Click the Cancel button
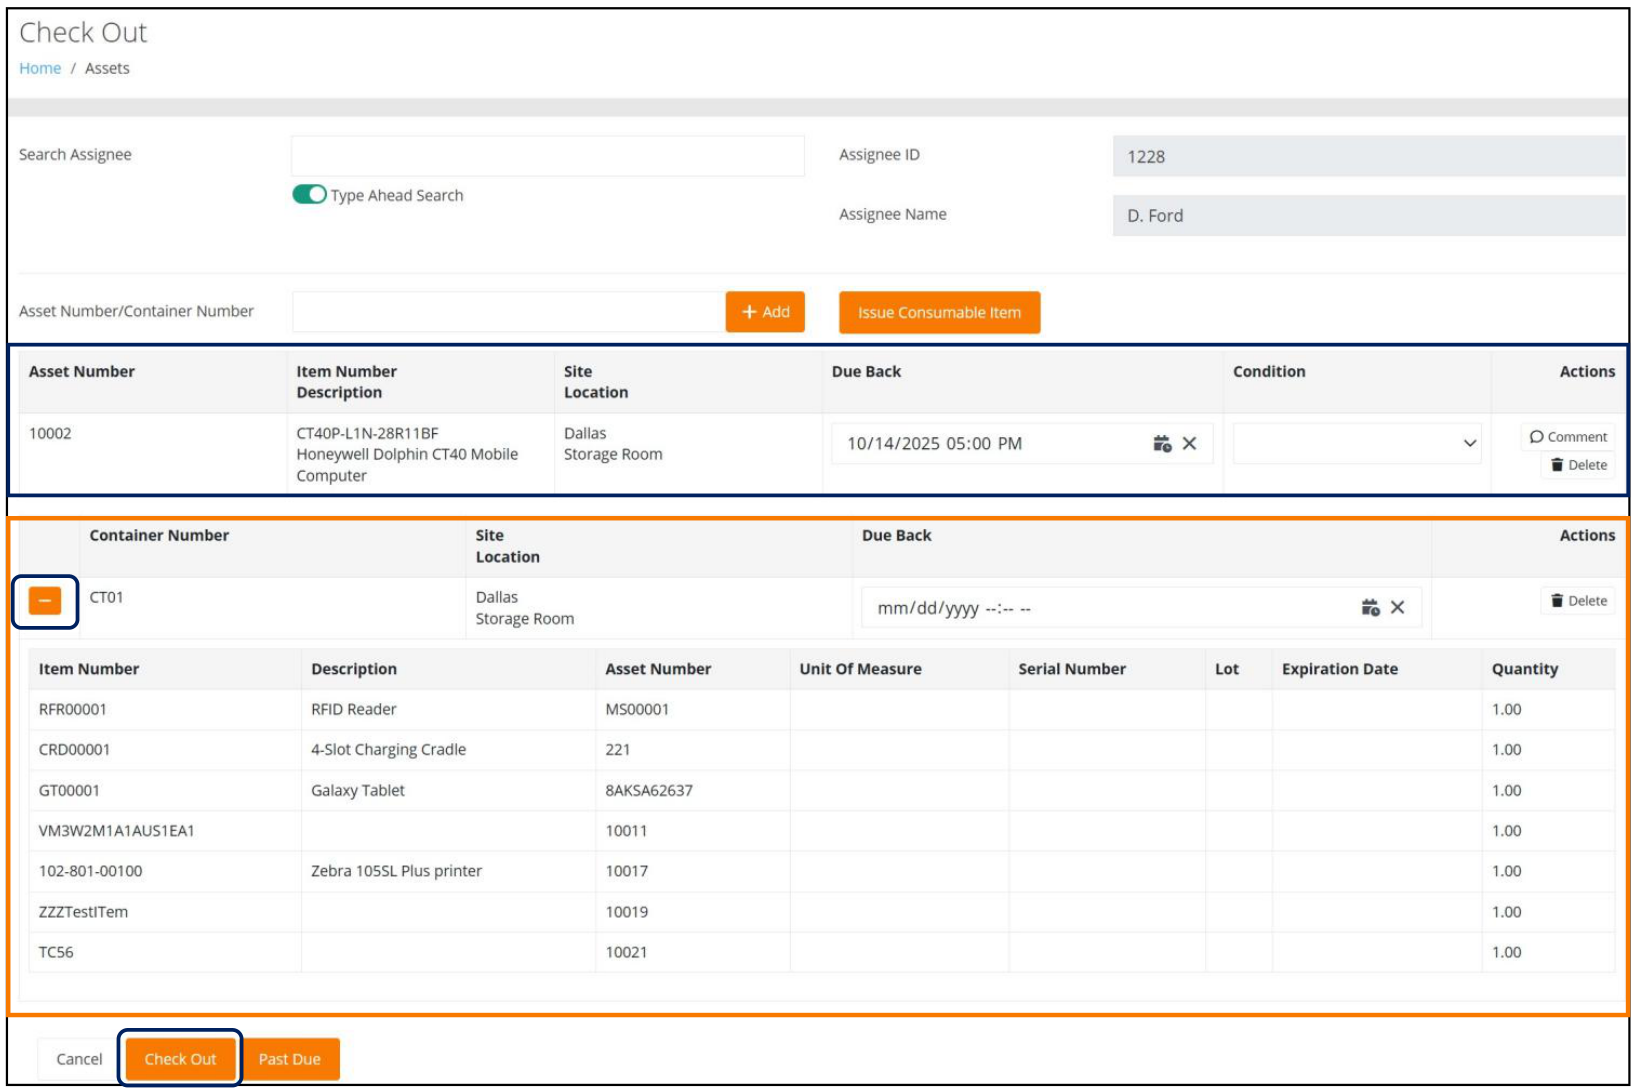 [x=79, y=1059]
